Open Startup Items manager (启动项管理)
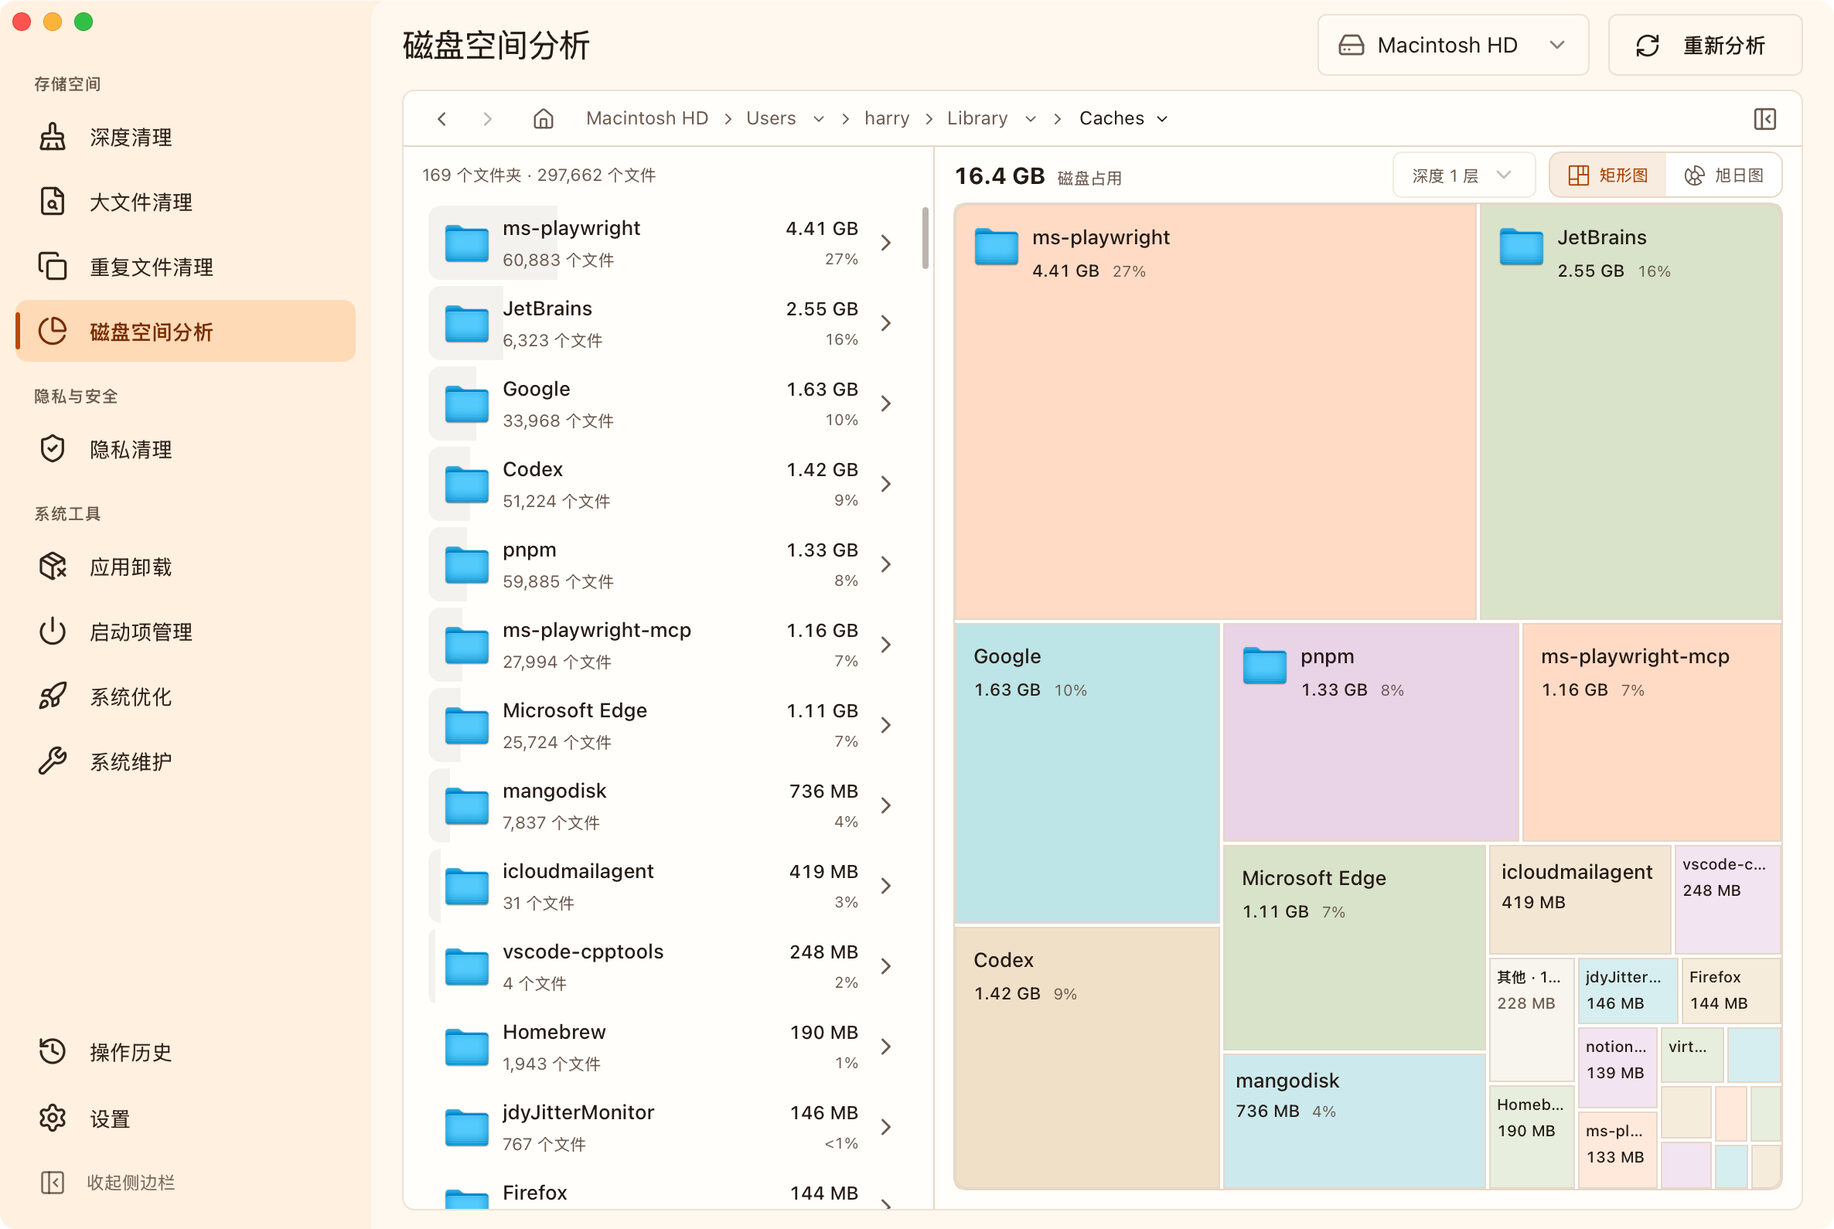Image resolution: width=1834 pixels, height=1229 pixels. pyautogui.click(x=185, y=632)
